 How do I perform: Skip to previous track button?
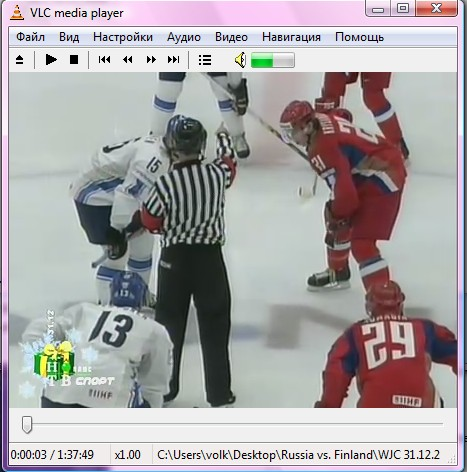point(104,60)
